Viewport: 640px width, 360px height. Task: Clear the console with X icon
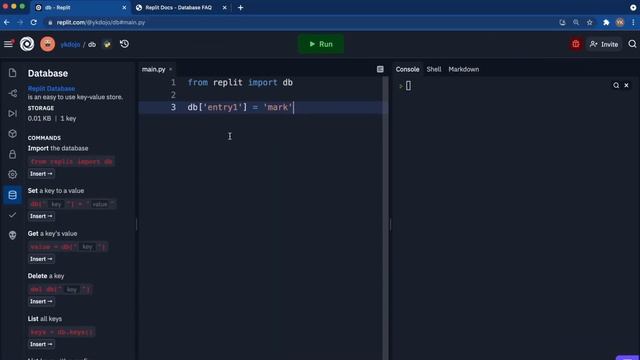coord(627,85)
